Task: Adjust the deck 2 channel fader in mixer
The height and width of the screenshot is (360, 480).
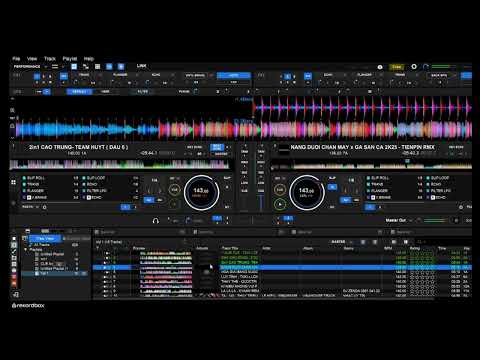Action: pos(261,202)
